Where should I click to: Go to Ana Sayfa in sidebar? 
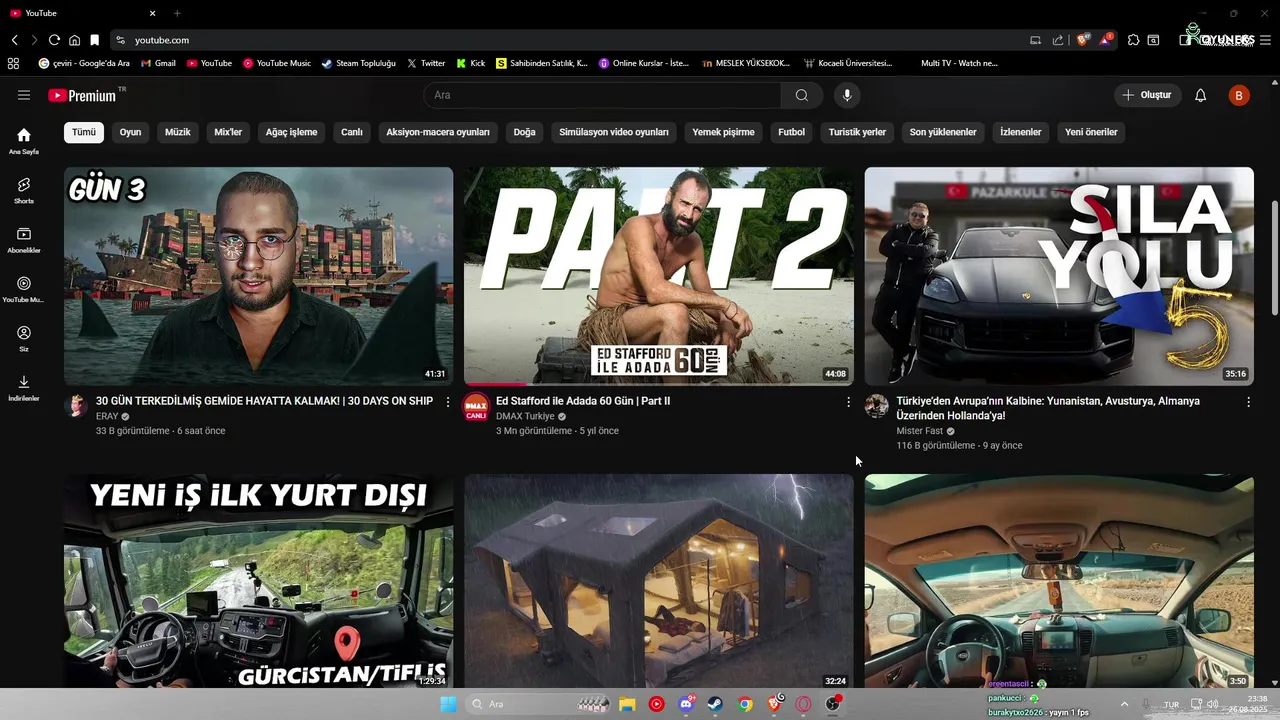(x=24, y=141)
